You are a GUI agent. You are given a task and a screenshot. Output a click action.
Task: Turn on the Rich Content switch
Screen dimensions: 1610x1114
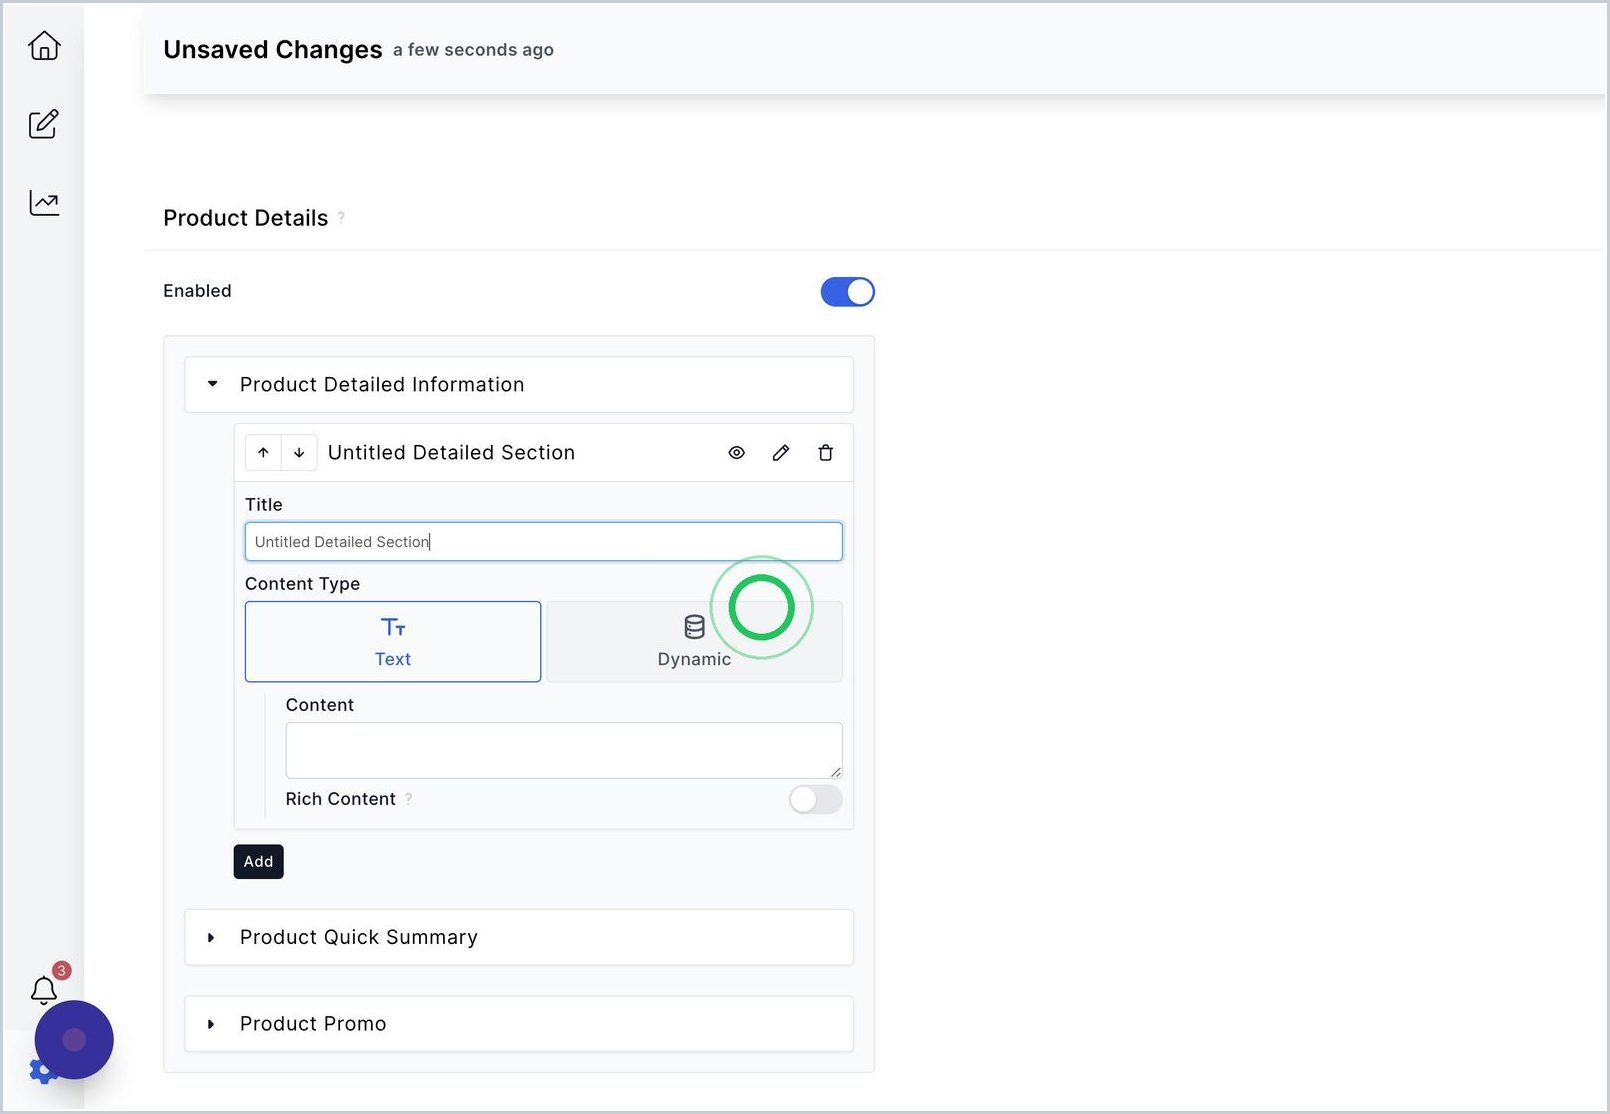click(x=816, y=799)
